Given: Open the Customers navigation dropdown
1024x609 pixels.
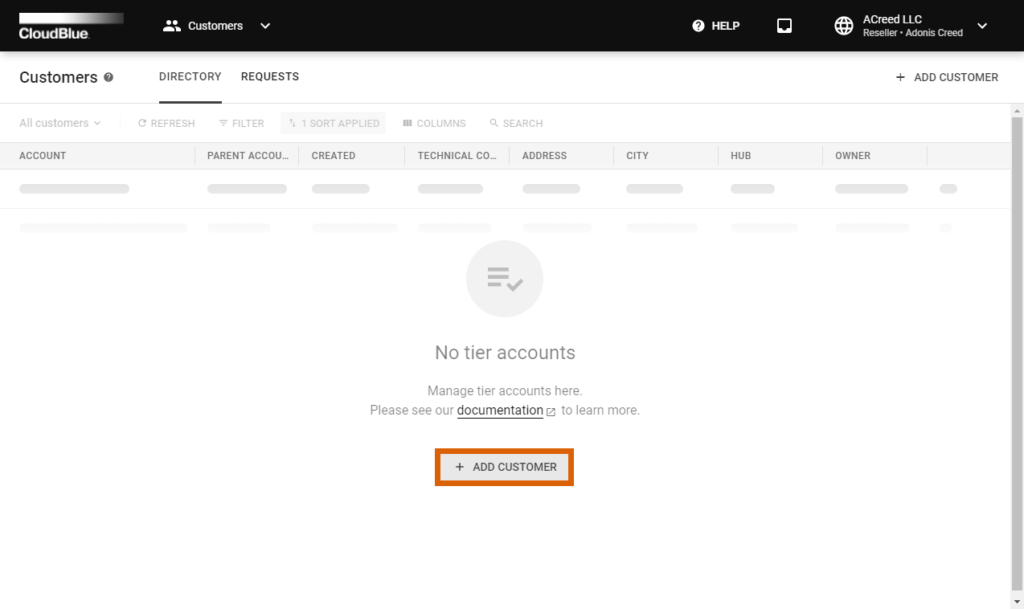Looking at the screenshot, I should click(264, 25).
